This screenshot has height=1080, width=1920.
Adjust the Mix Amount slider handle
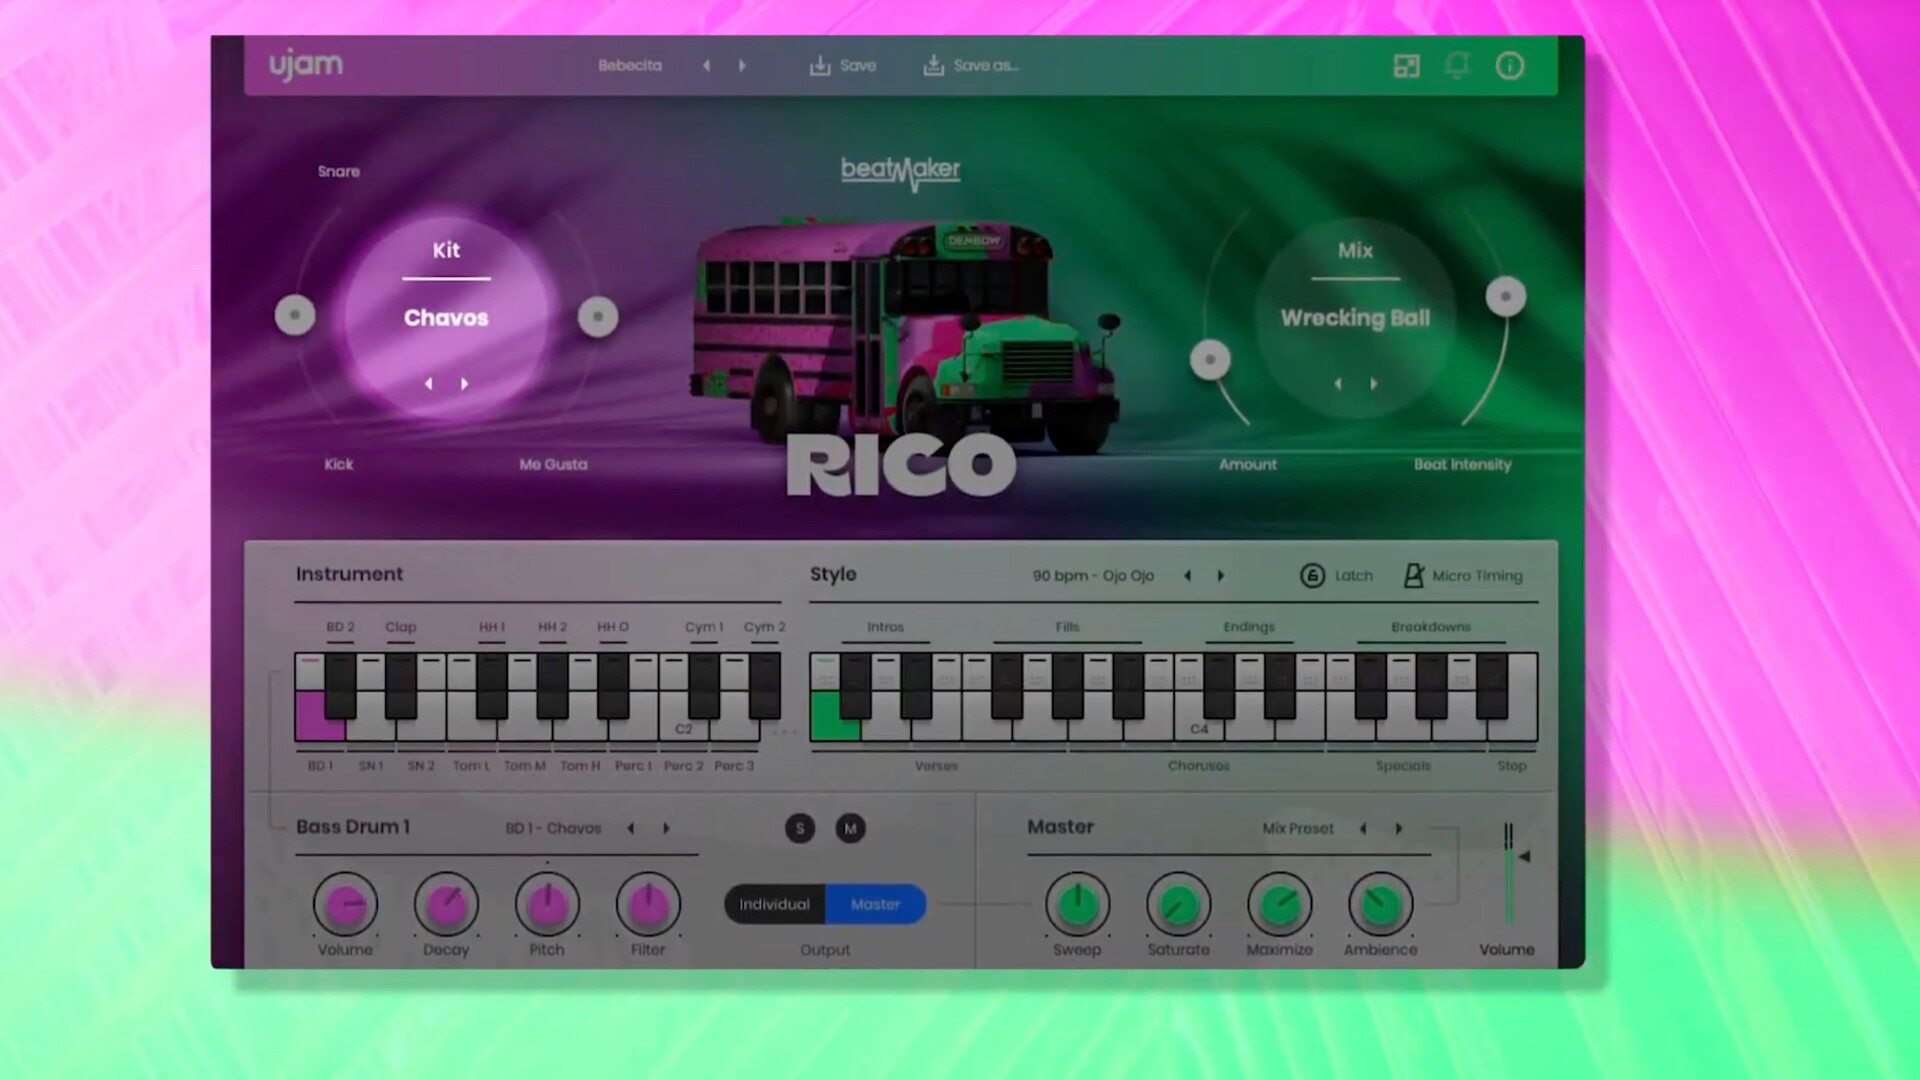[1210, 359]
